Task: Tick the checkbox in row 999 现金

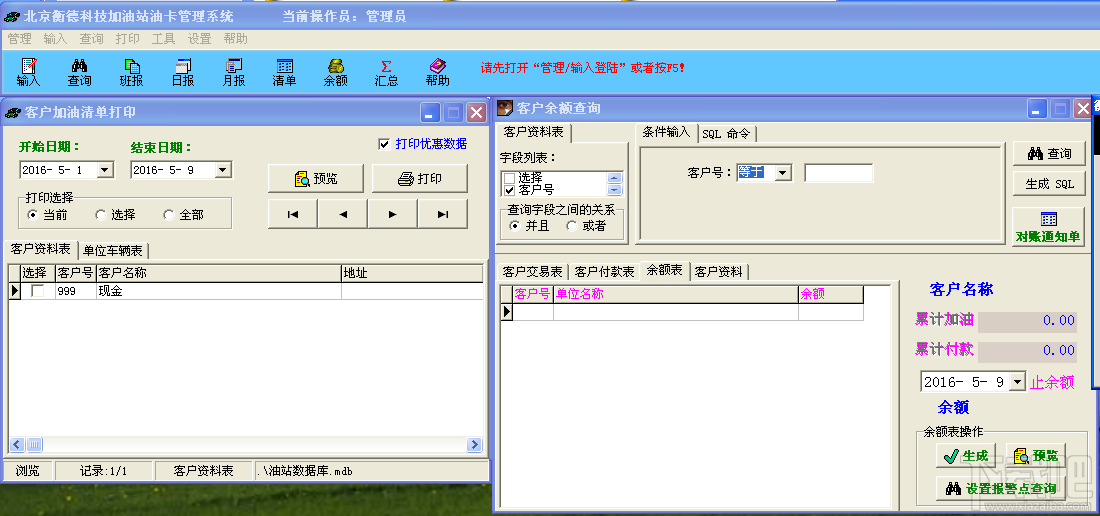Action: tap(37, 291)
